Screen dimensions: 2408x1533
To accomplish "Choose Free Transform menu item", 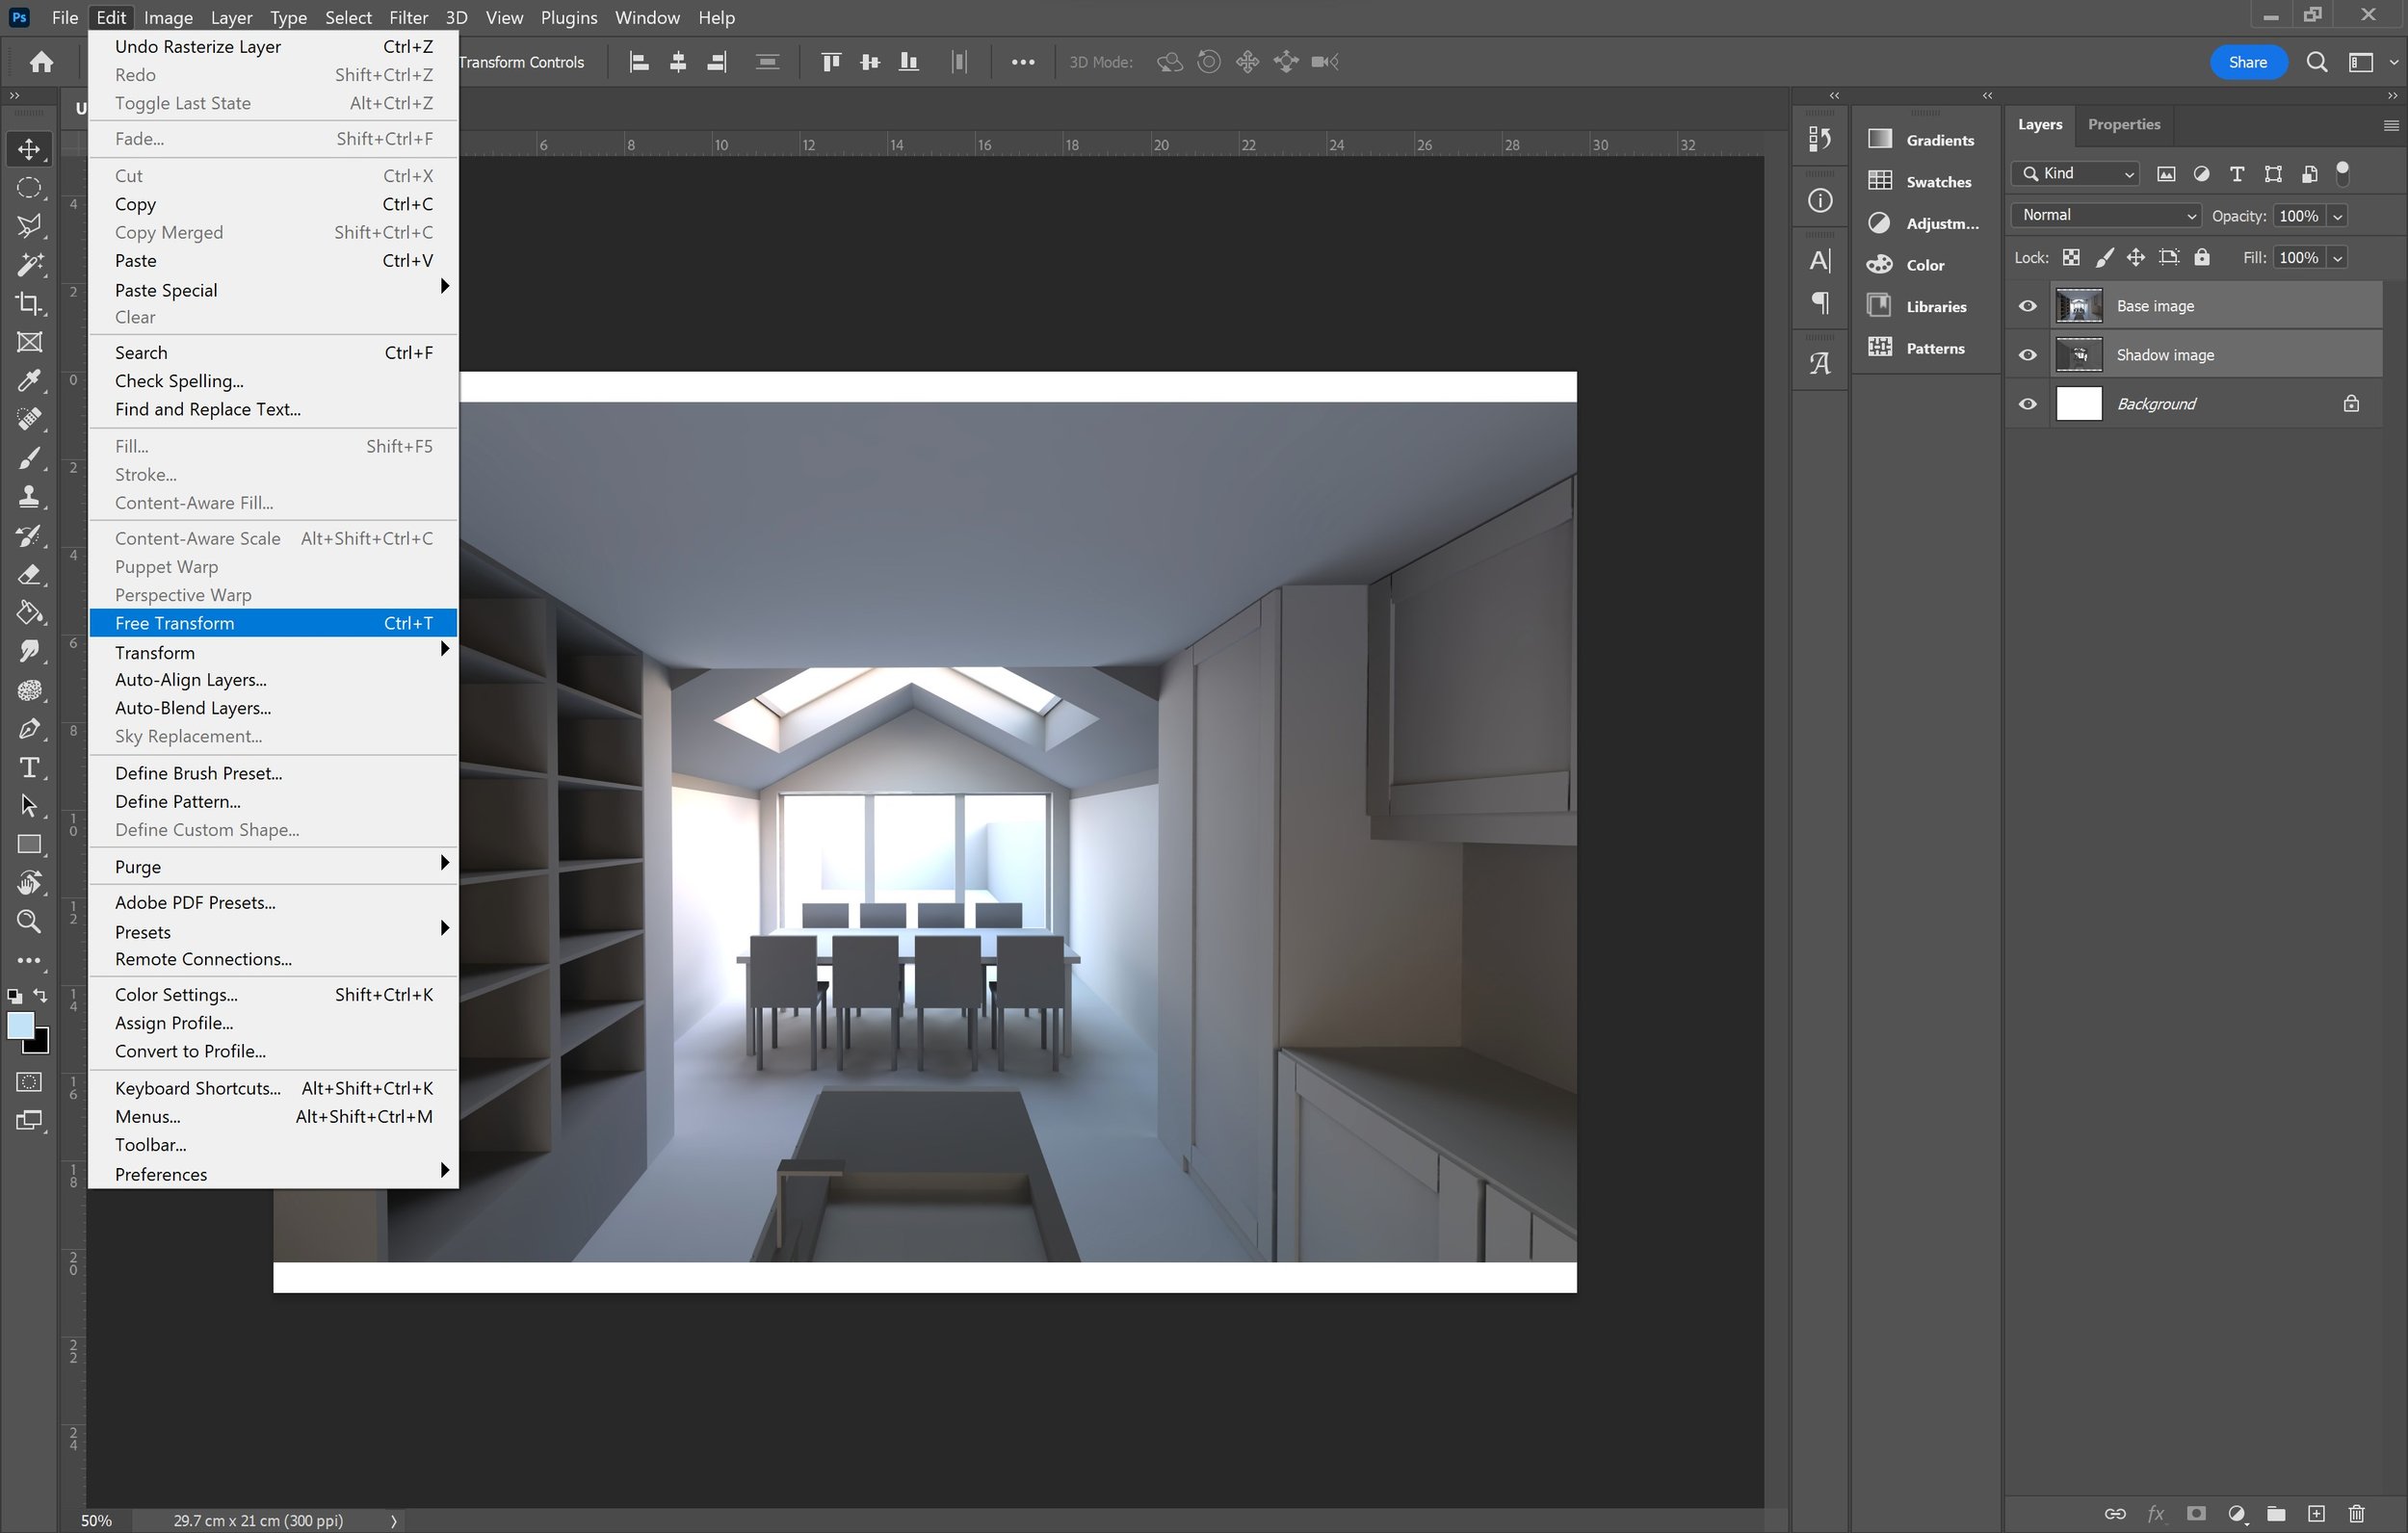I will click(x=273, y=623).
